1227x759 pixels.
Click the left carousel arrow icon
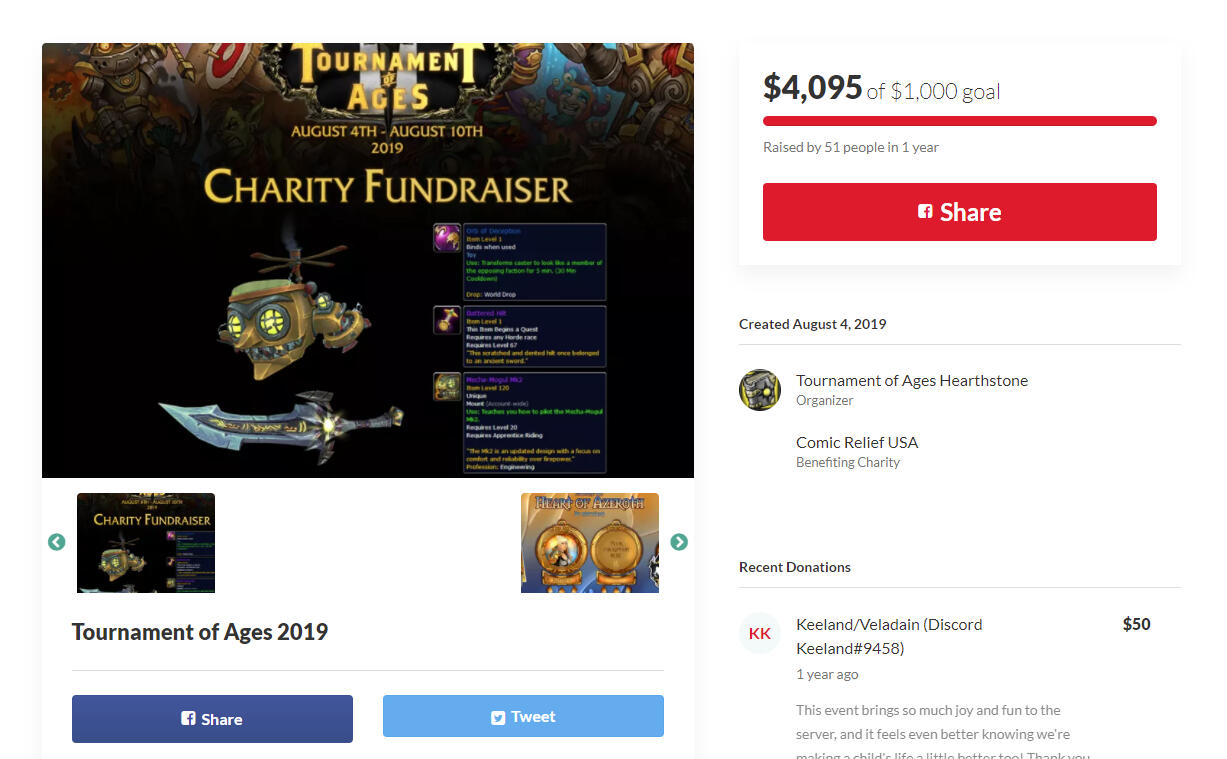56,542
